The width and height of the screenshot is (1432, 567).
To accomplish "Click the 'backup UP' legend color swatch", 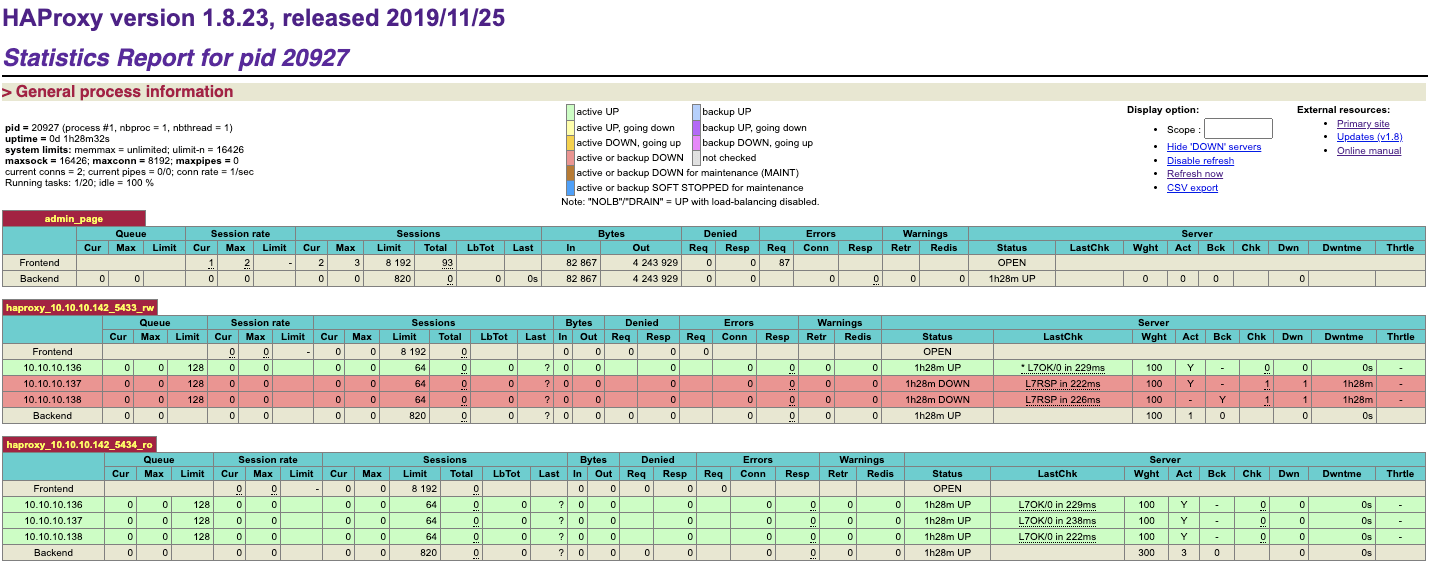I will [696, 112].
